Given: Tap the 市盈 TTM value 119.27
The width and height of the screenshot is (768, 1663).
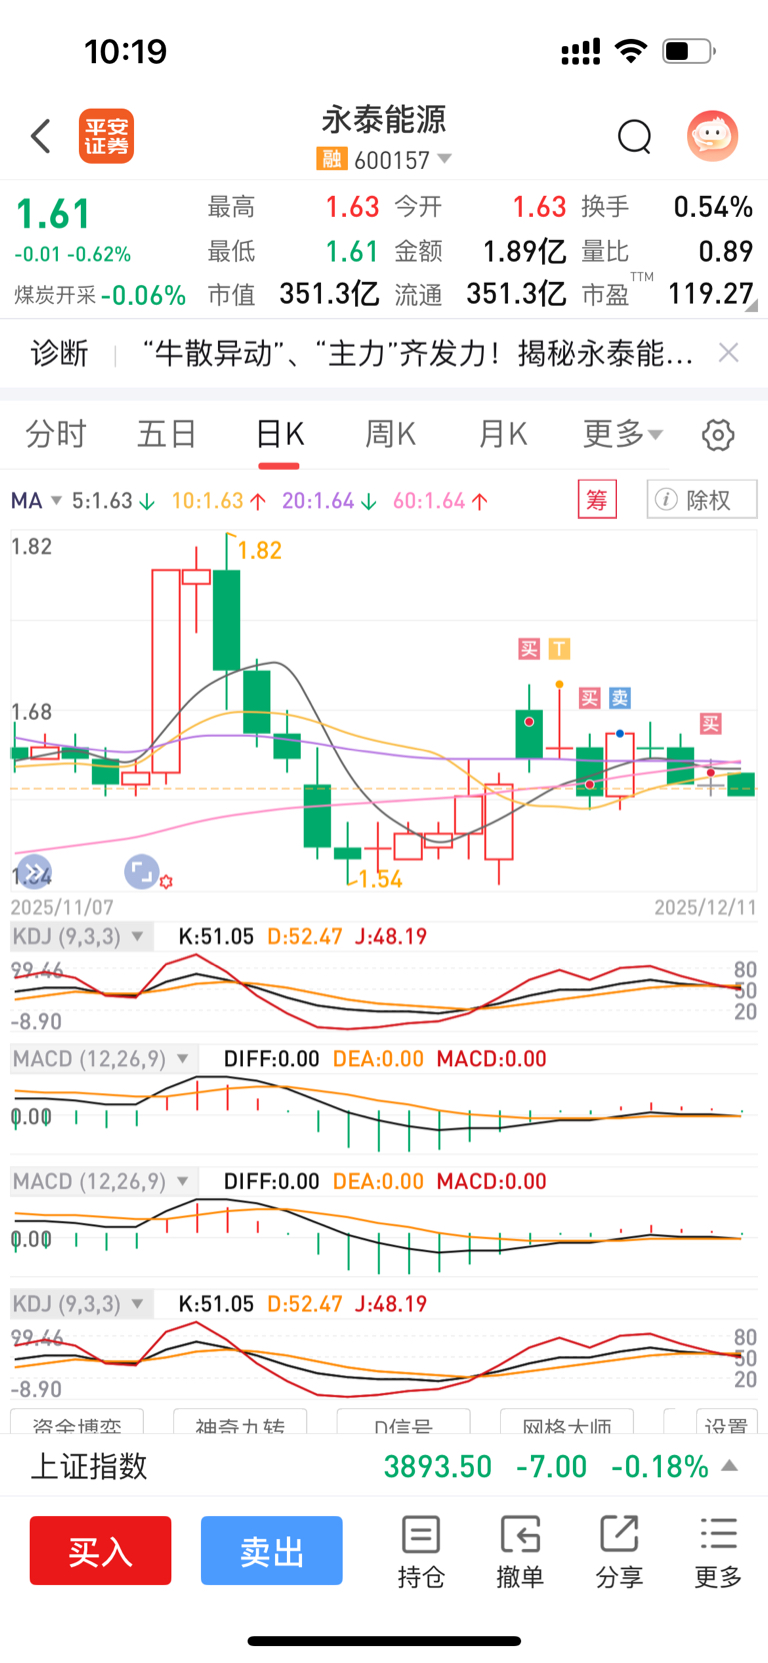Looking at the screenshot, I should (710, 294).
